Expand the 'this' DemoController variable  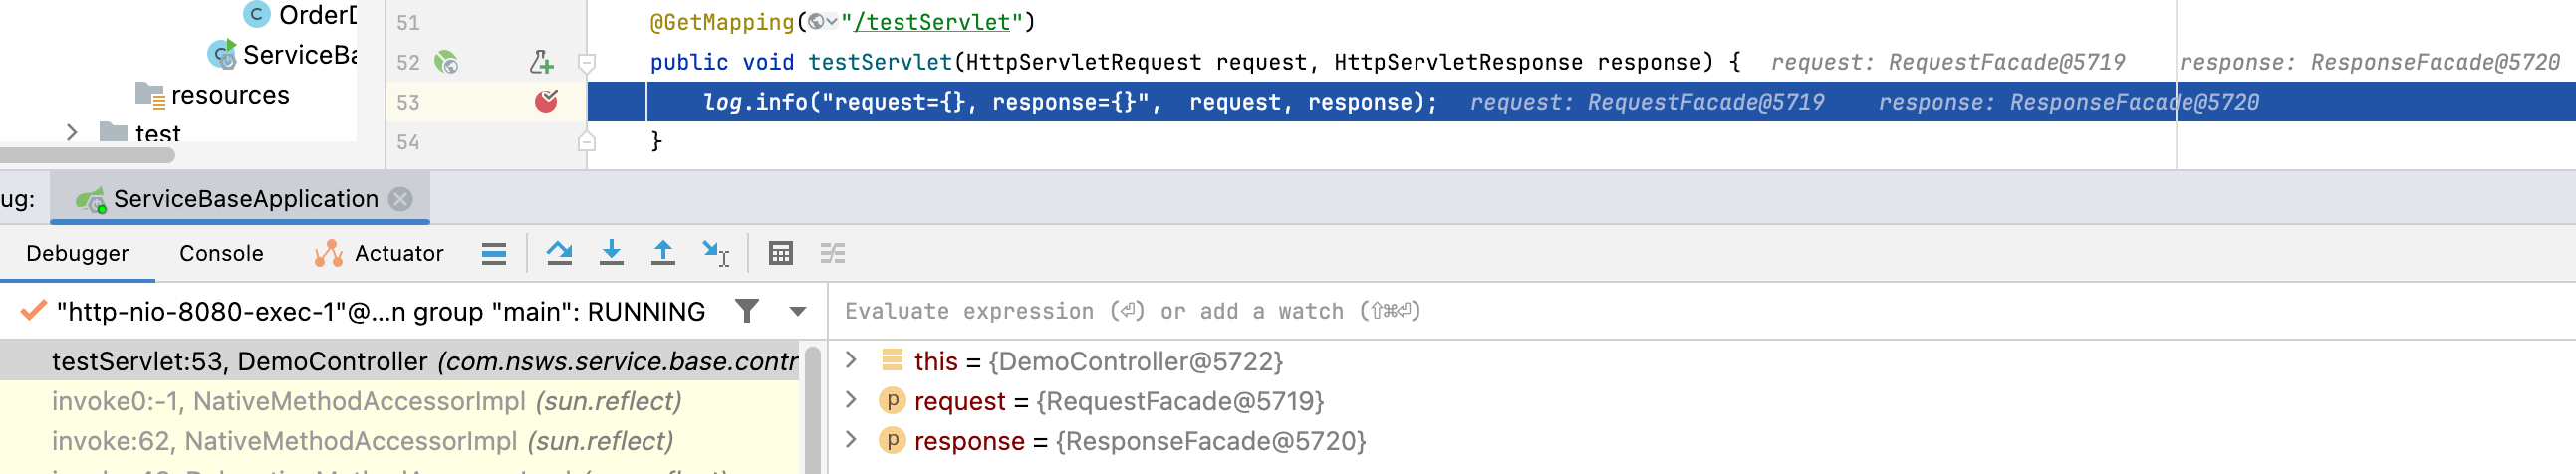(851, 361)
